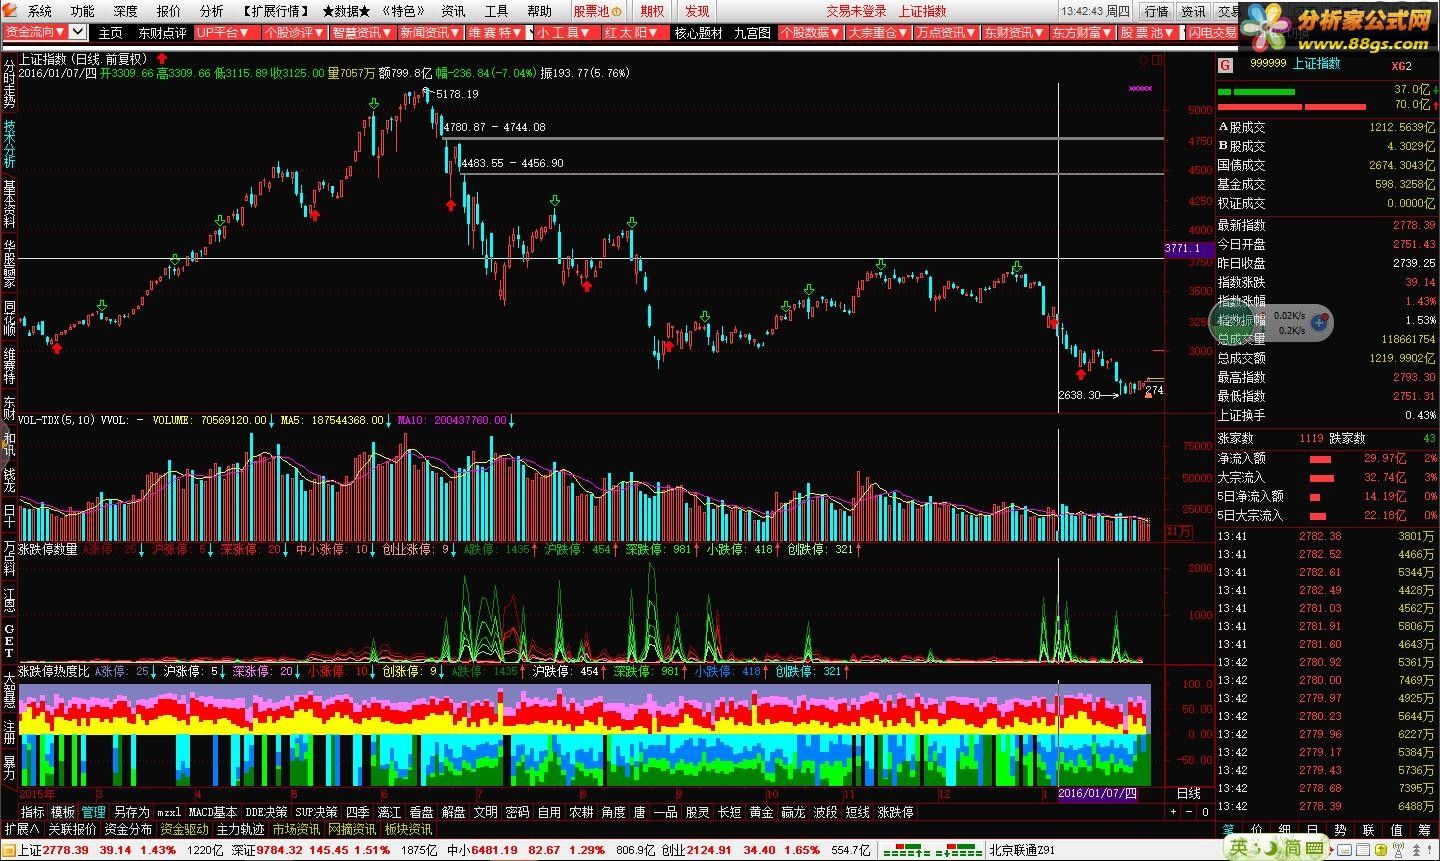Screen dimensions: 1440x861
Task: Click the 行情 button at top right
Action: [x=1156, y=12]
